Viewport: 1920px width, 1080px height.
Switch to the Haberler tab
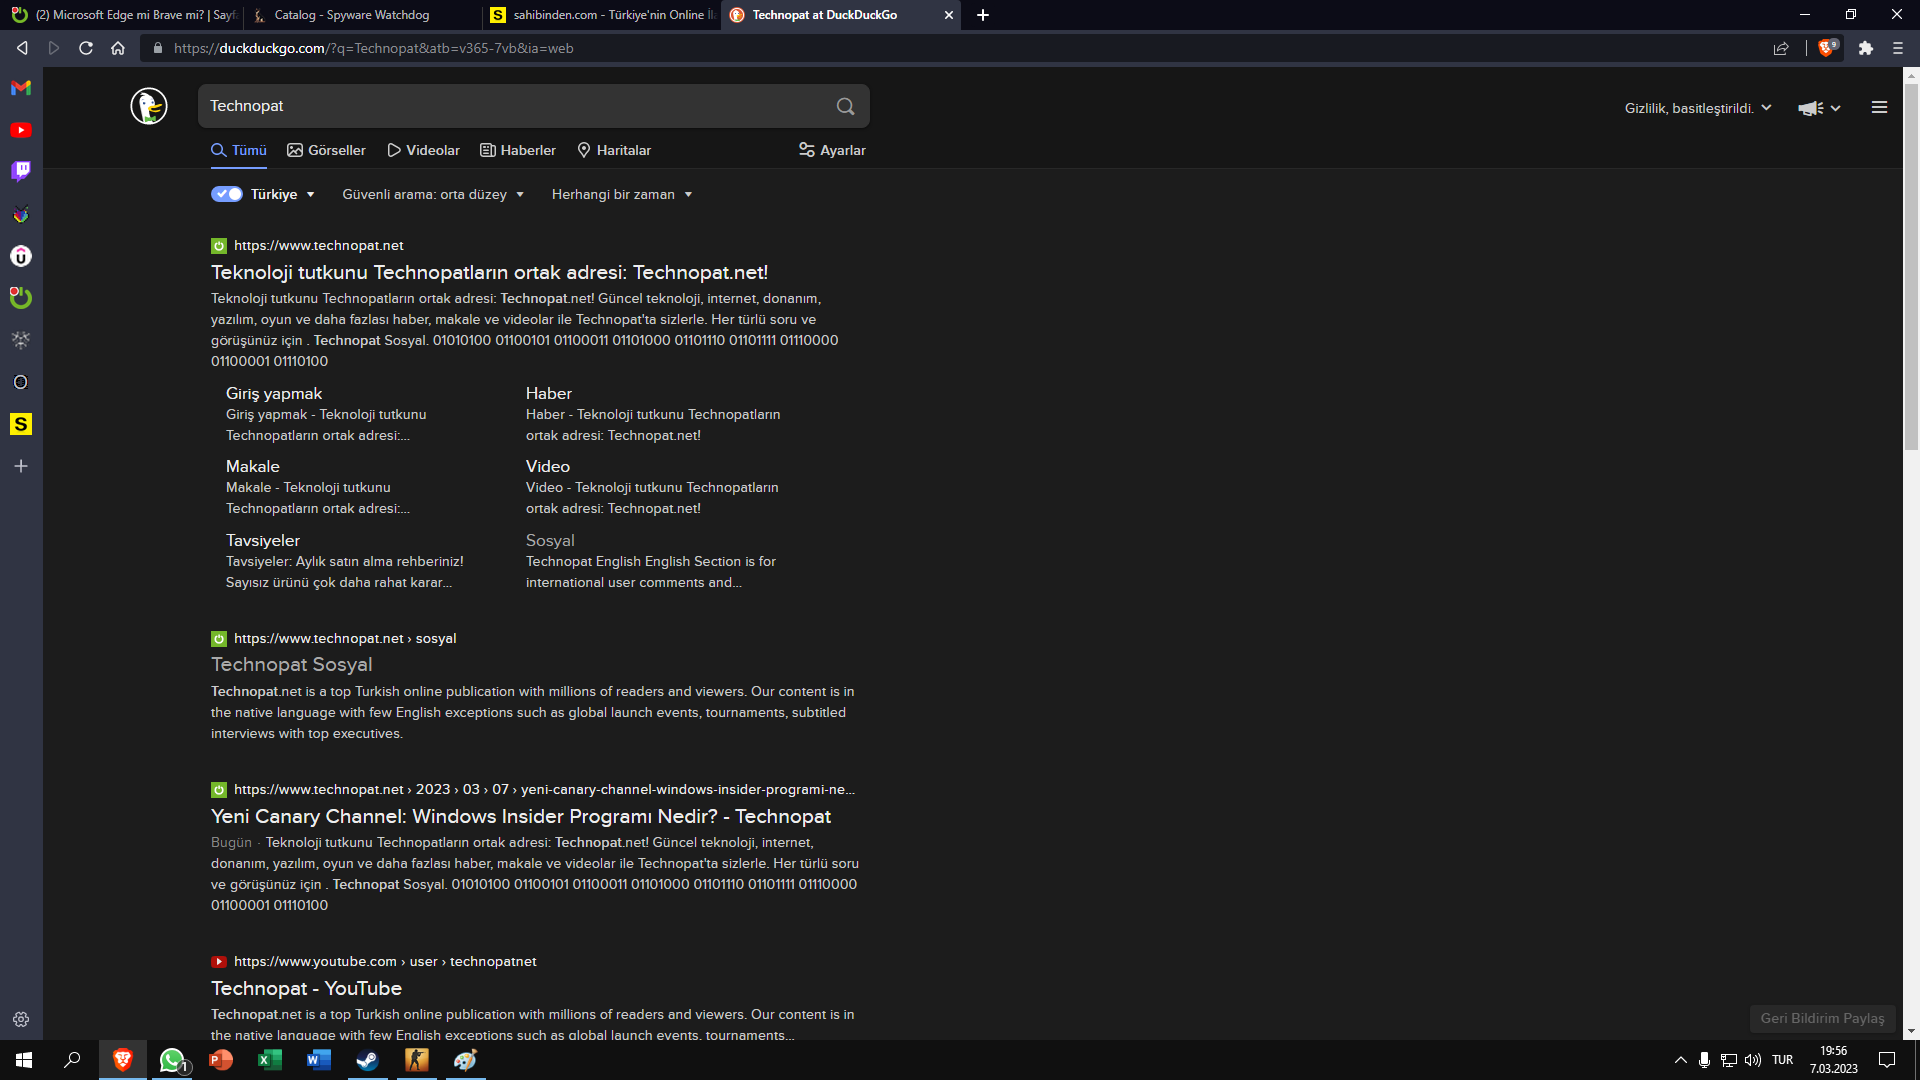[x=518, y=150]
